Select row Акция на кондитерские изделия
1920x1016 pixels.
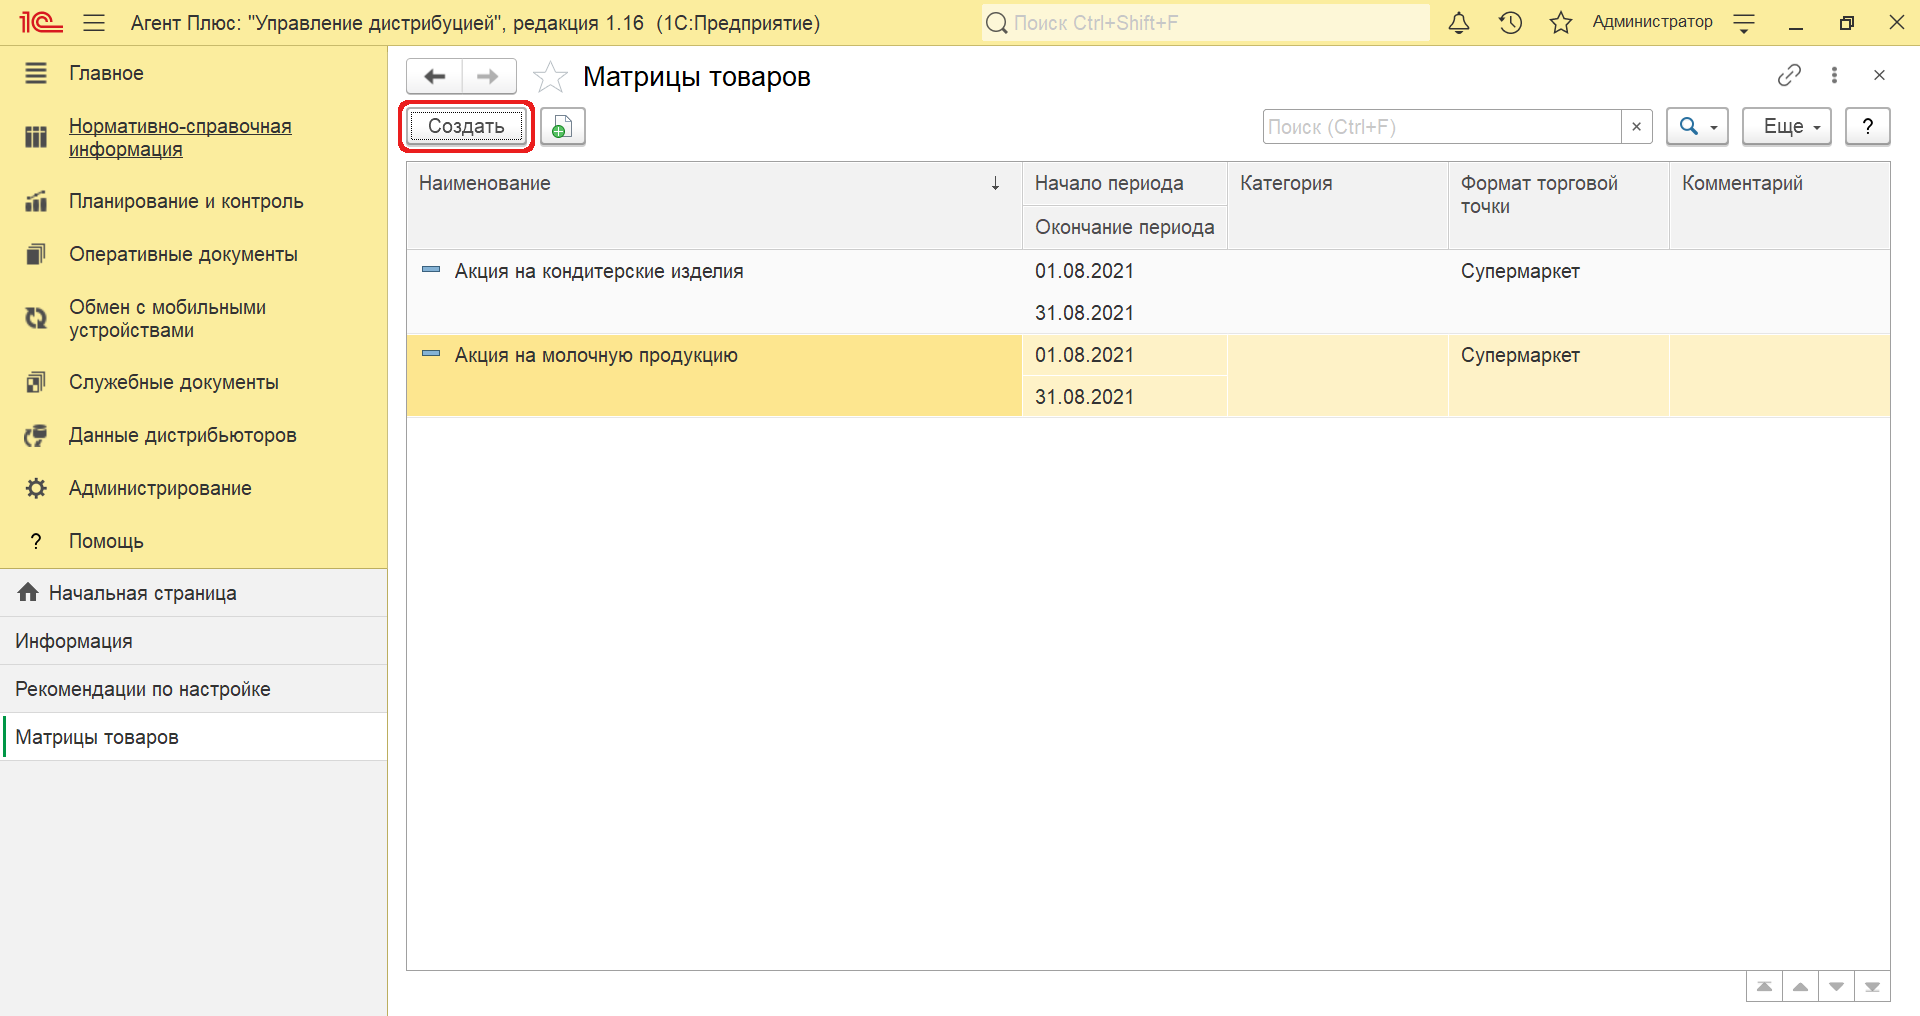tap(598, 272)
